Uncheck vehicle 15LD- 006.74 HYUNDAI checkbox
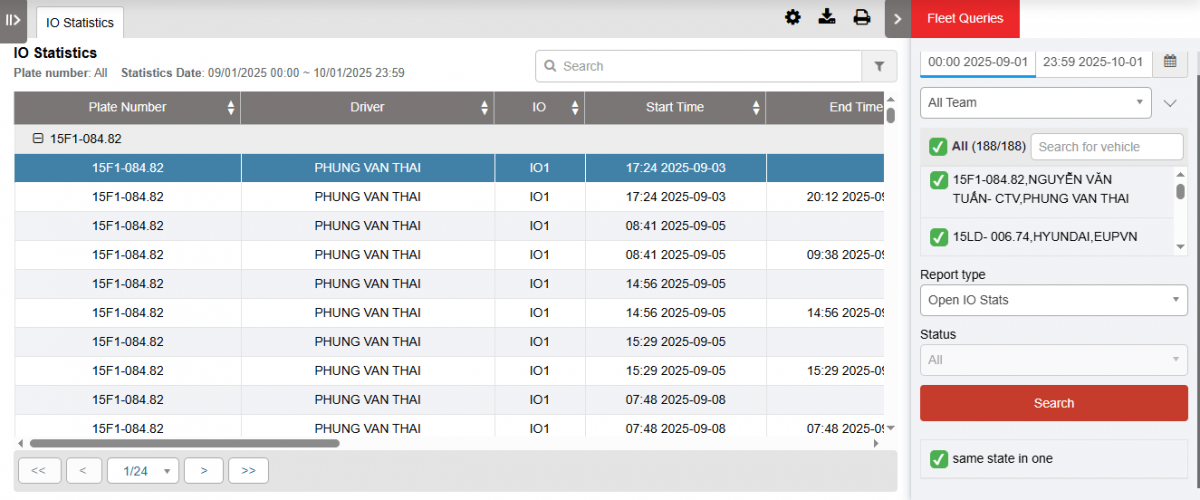 tap(938, 237)
